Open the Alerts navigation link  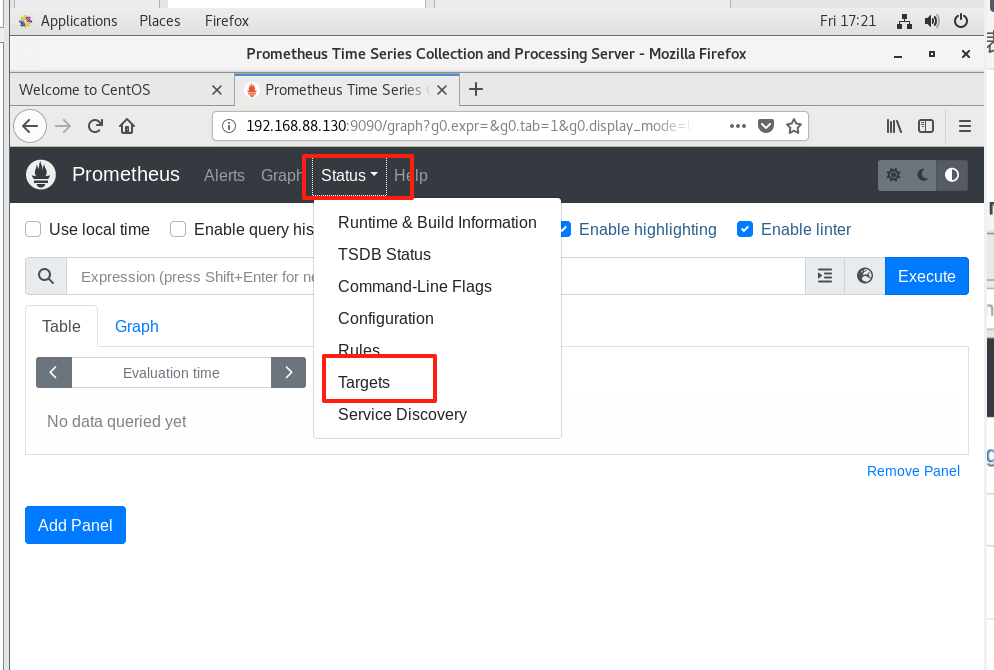pyautogui.click(x=224, y=176)
